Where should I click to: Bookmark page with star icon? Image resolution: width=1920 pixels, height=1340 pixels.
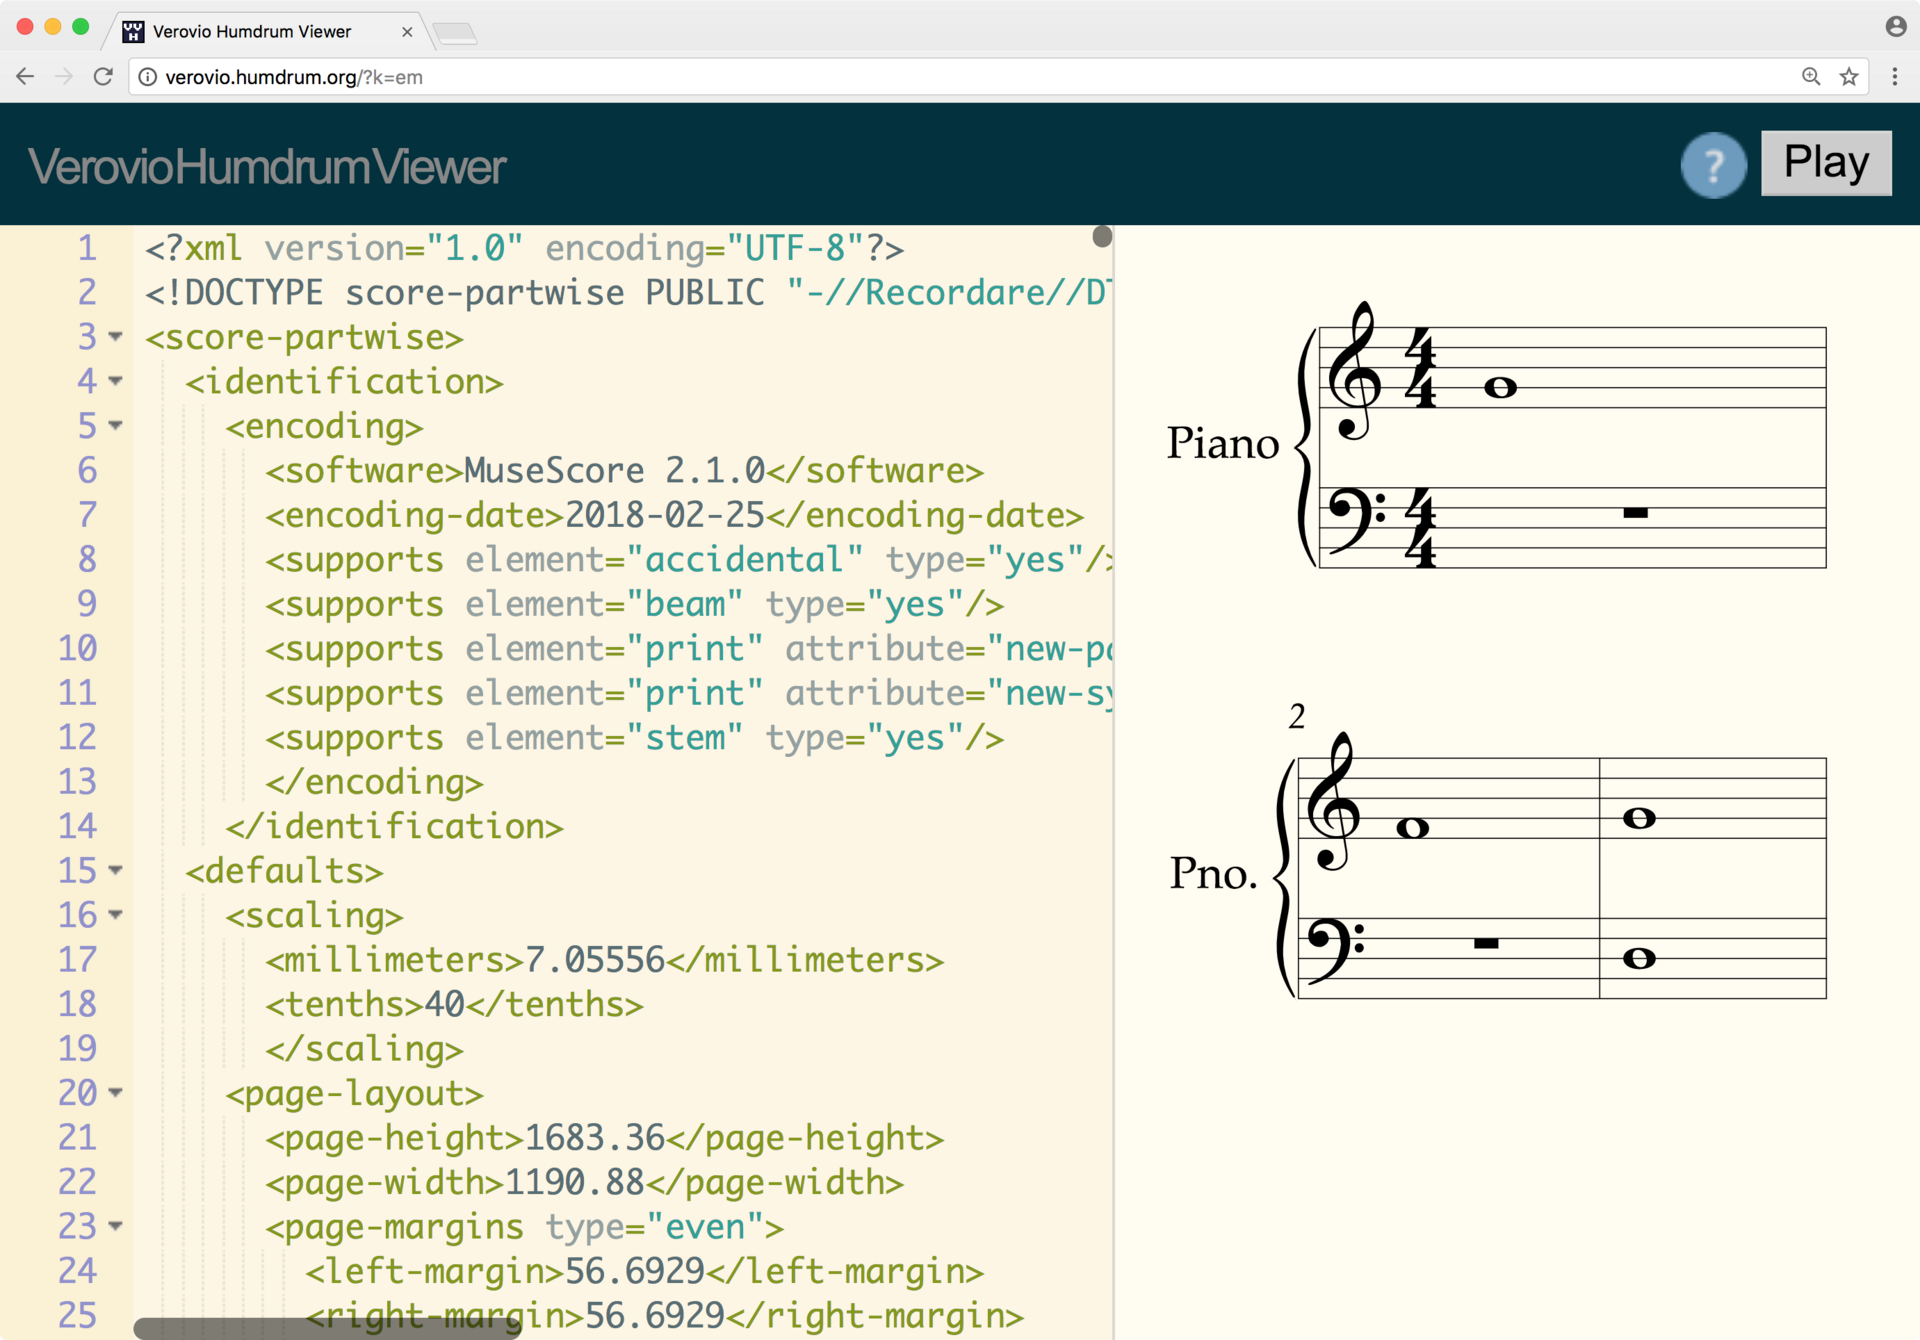(x=1849, y=77)
